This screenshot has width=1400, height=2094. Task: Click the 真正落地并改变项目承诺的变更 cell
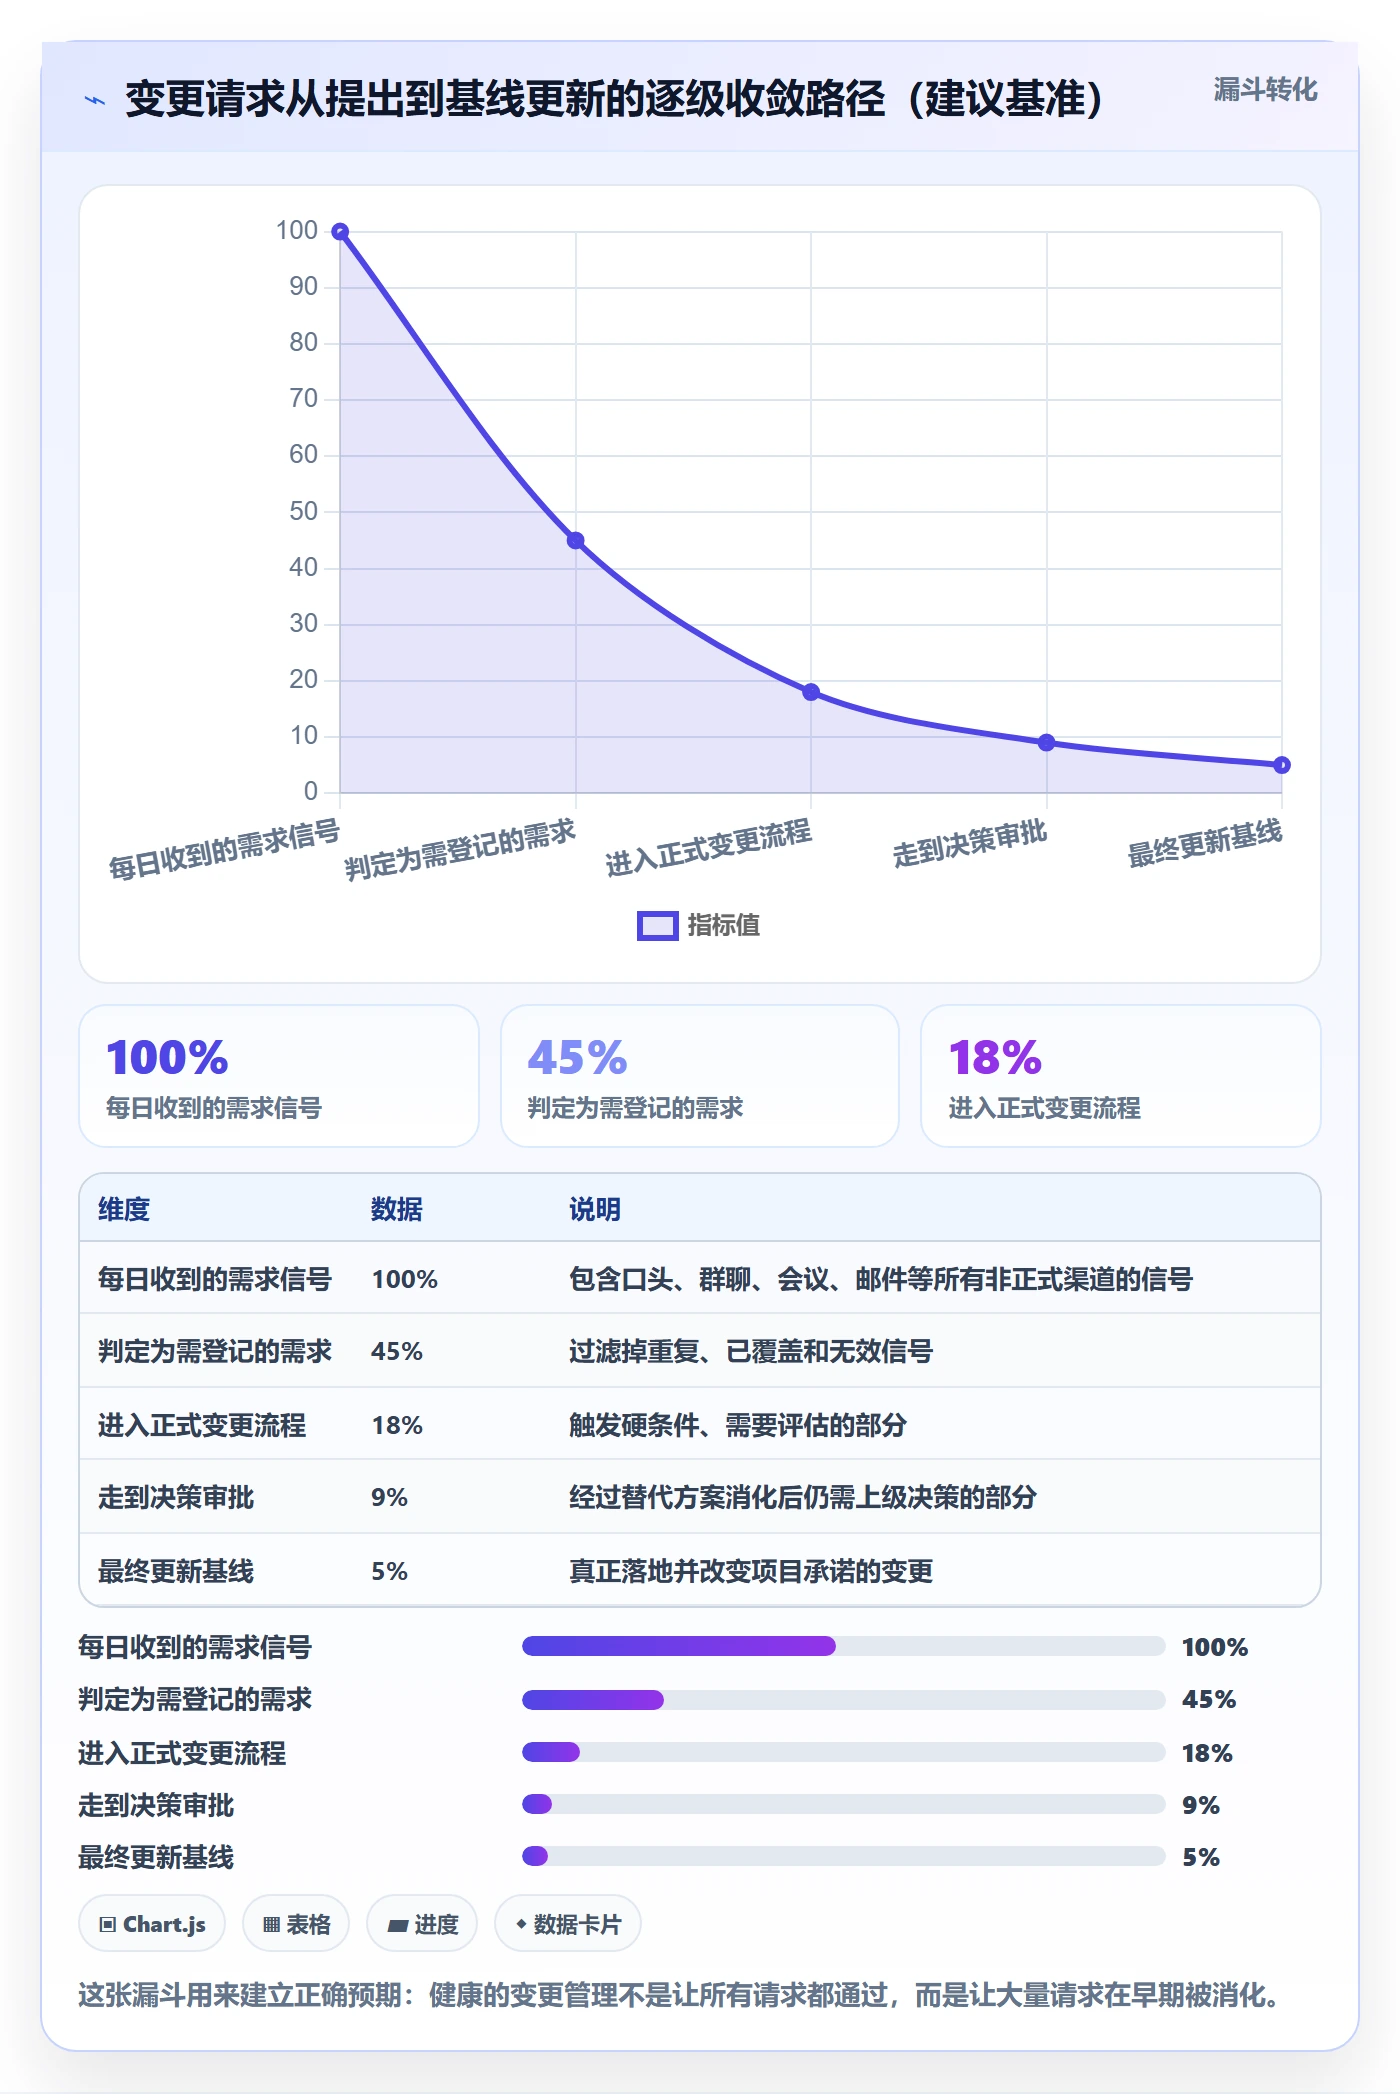click(x=751, y=1571)
